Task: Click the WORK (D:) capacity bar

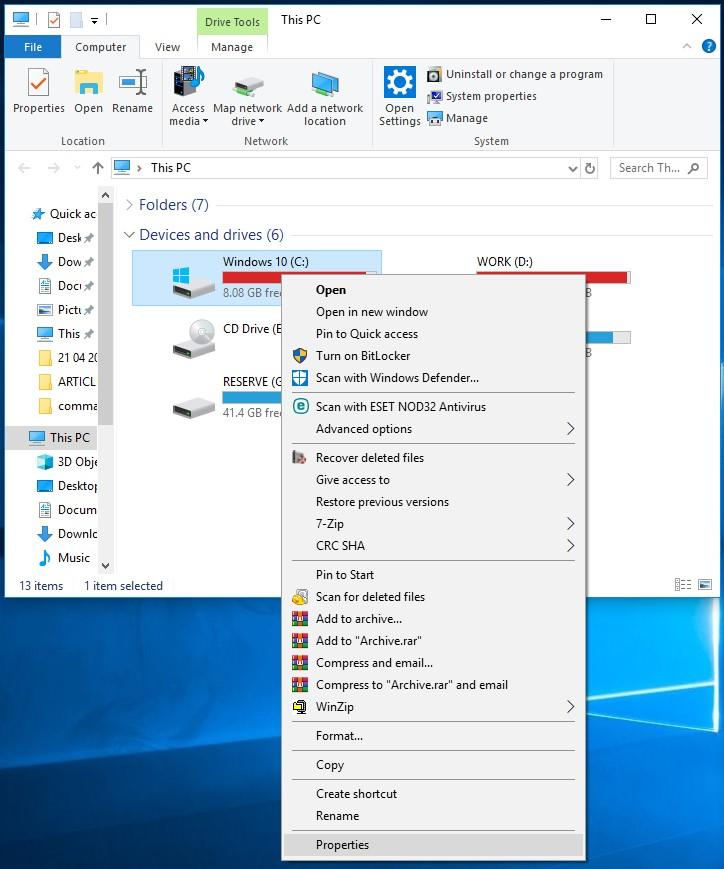Action: click(x=553, y=277)
